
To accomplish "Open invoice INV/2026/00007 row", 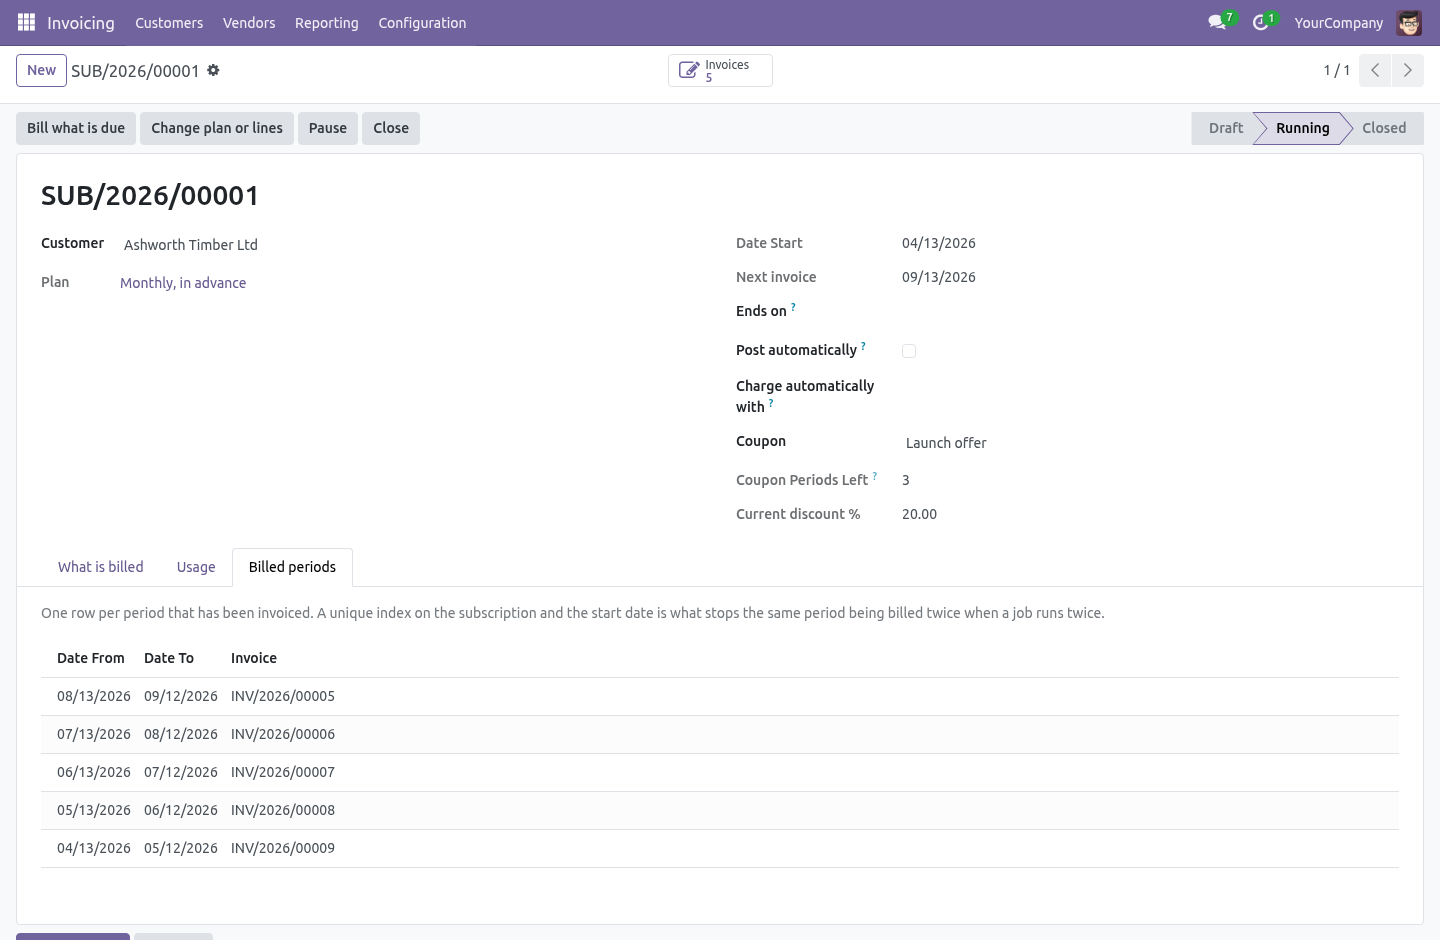I will click(720, 772).
